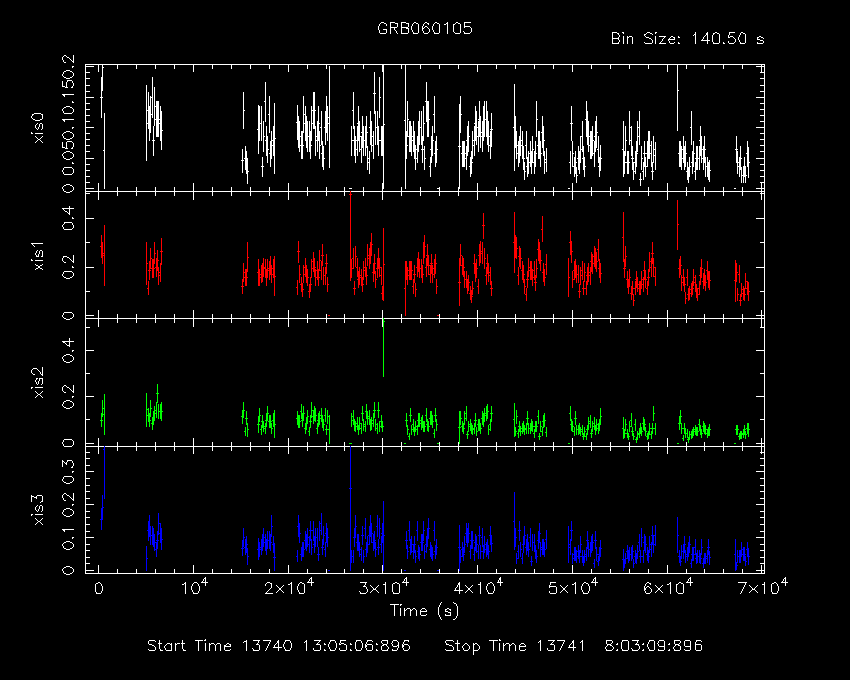Click the x-axis tick label 7×10^4
This screenshot has height=680, width=850.
click(x=763, y=587)
